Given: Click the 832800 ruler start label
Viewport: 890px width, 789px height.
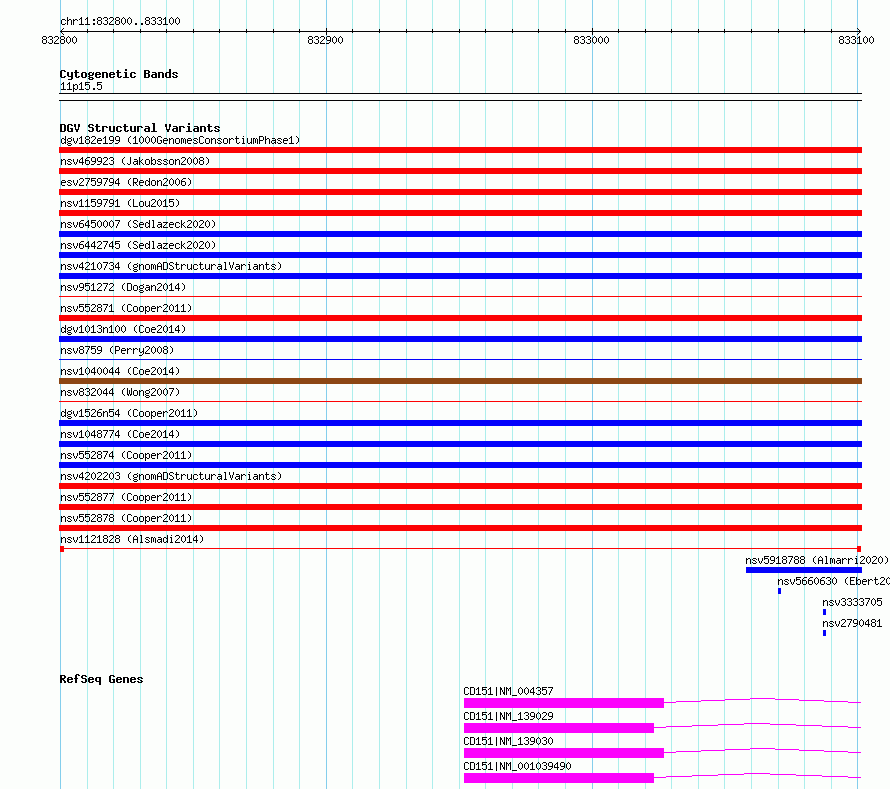Looking at the screenshot, I should pos(60,40).
